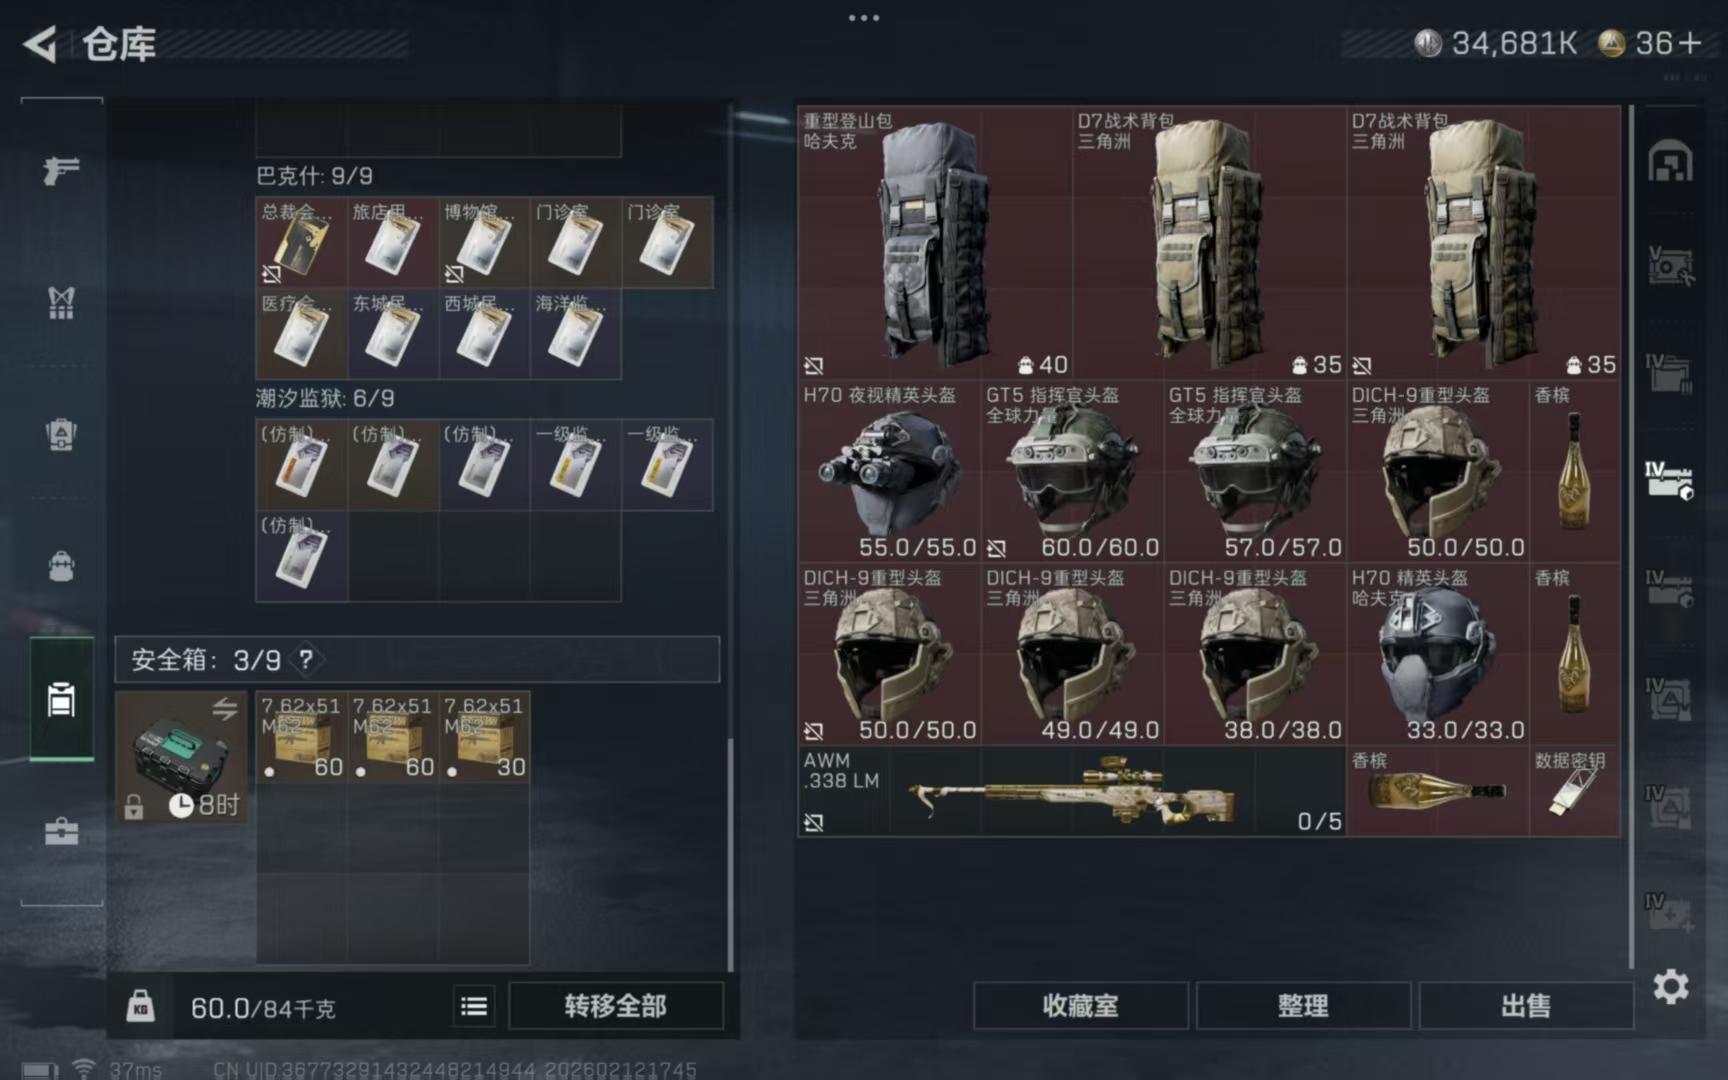Image resolution: width=1728 pixels, height=1080 pixels.
Task: Click the 出售 sell button
Action: click(x=1526, y=1006)
